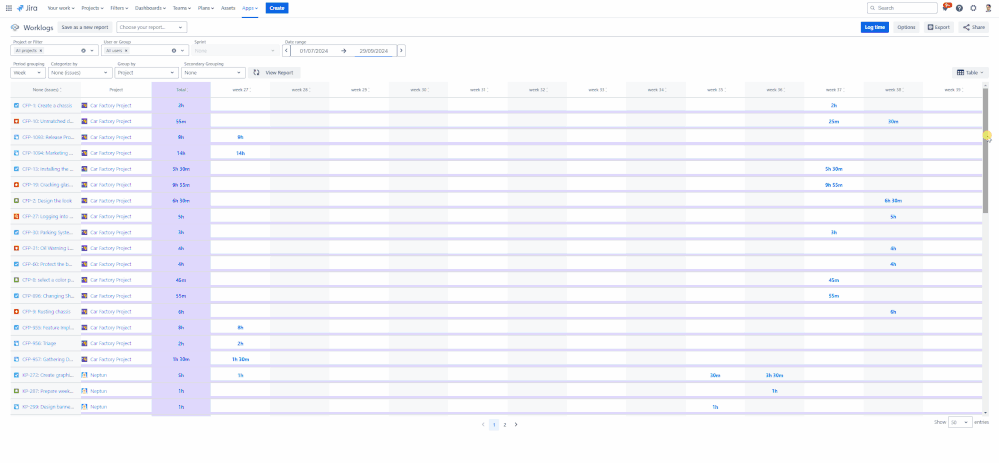
Task: Open the Assets link
Action: coord(228,8)
